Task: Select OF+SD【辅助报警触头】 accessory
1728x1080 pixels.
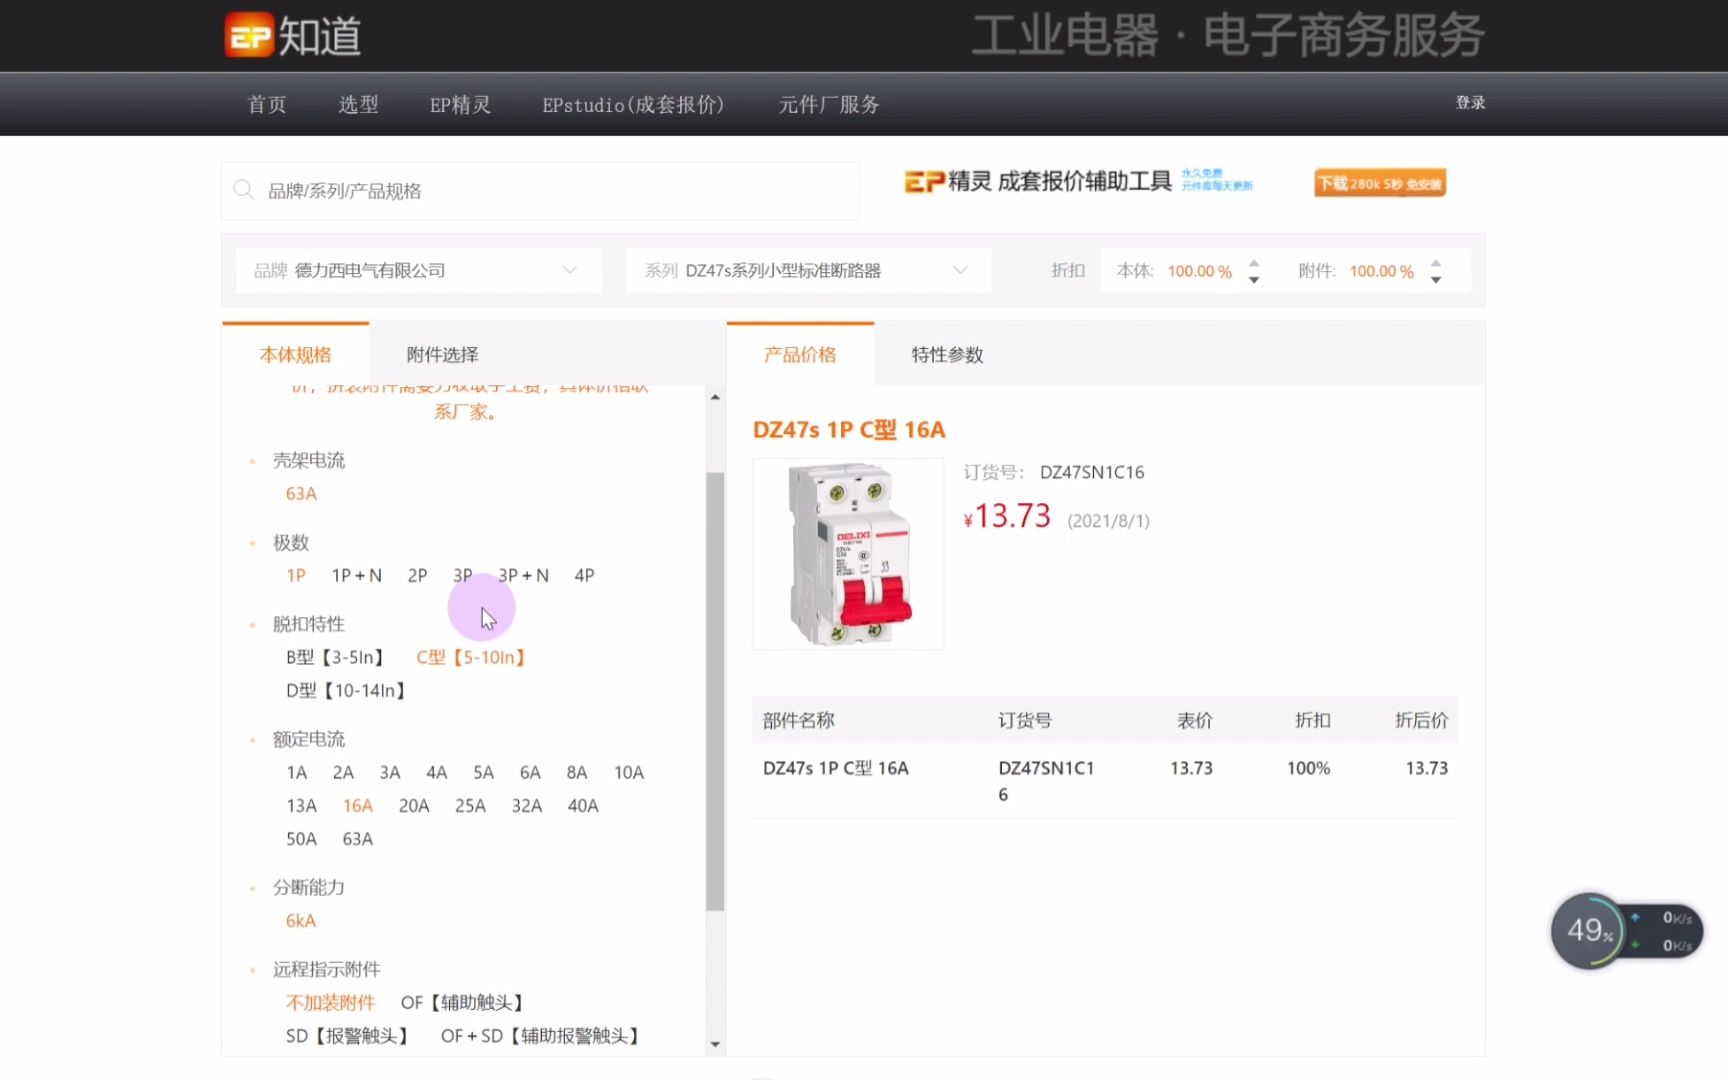Action: coord(540,1035)
